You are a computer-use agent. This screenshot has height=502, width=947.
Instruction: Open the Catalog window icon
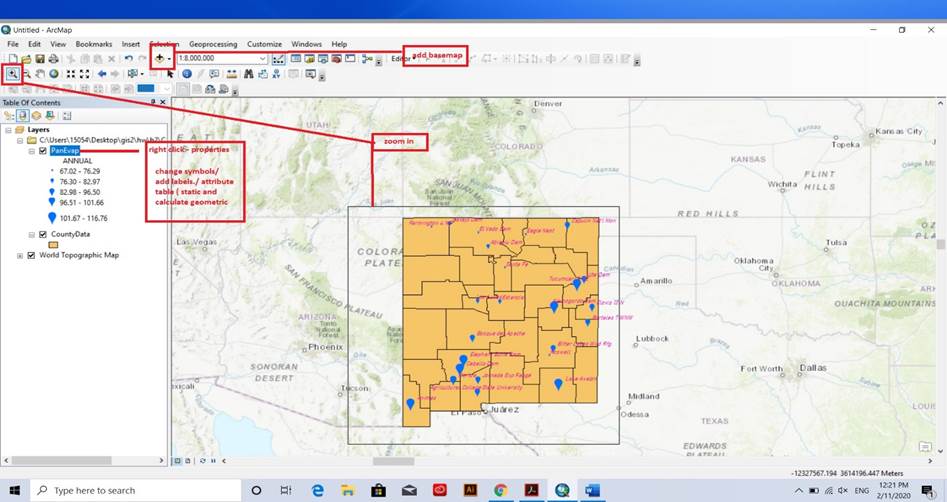tap(309, 59)
